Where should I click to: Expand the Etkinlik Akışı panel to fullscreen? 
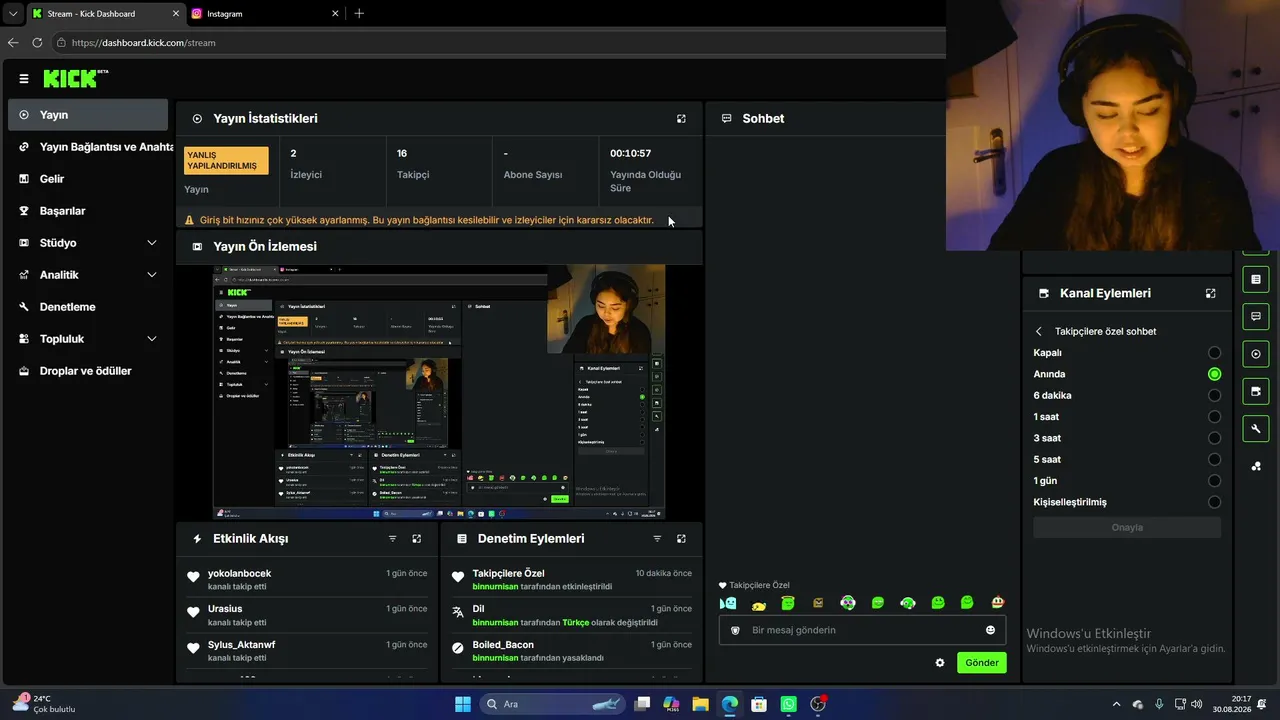point(417,539)
